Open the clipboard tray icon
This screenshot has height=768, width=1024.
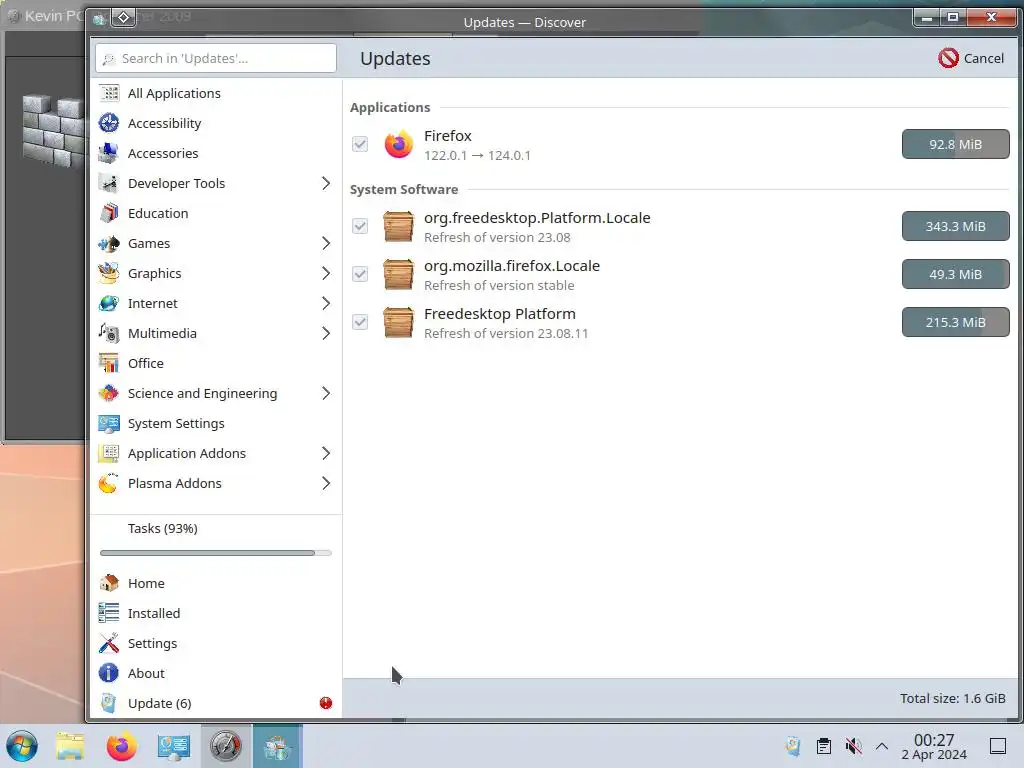824,746
